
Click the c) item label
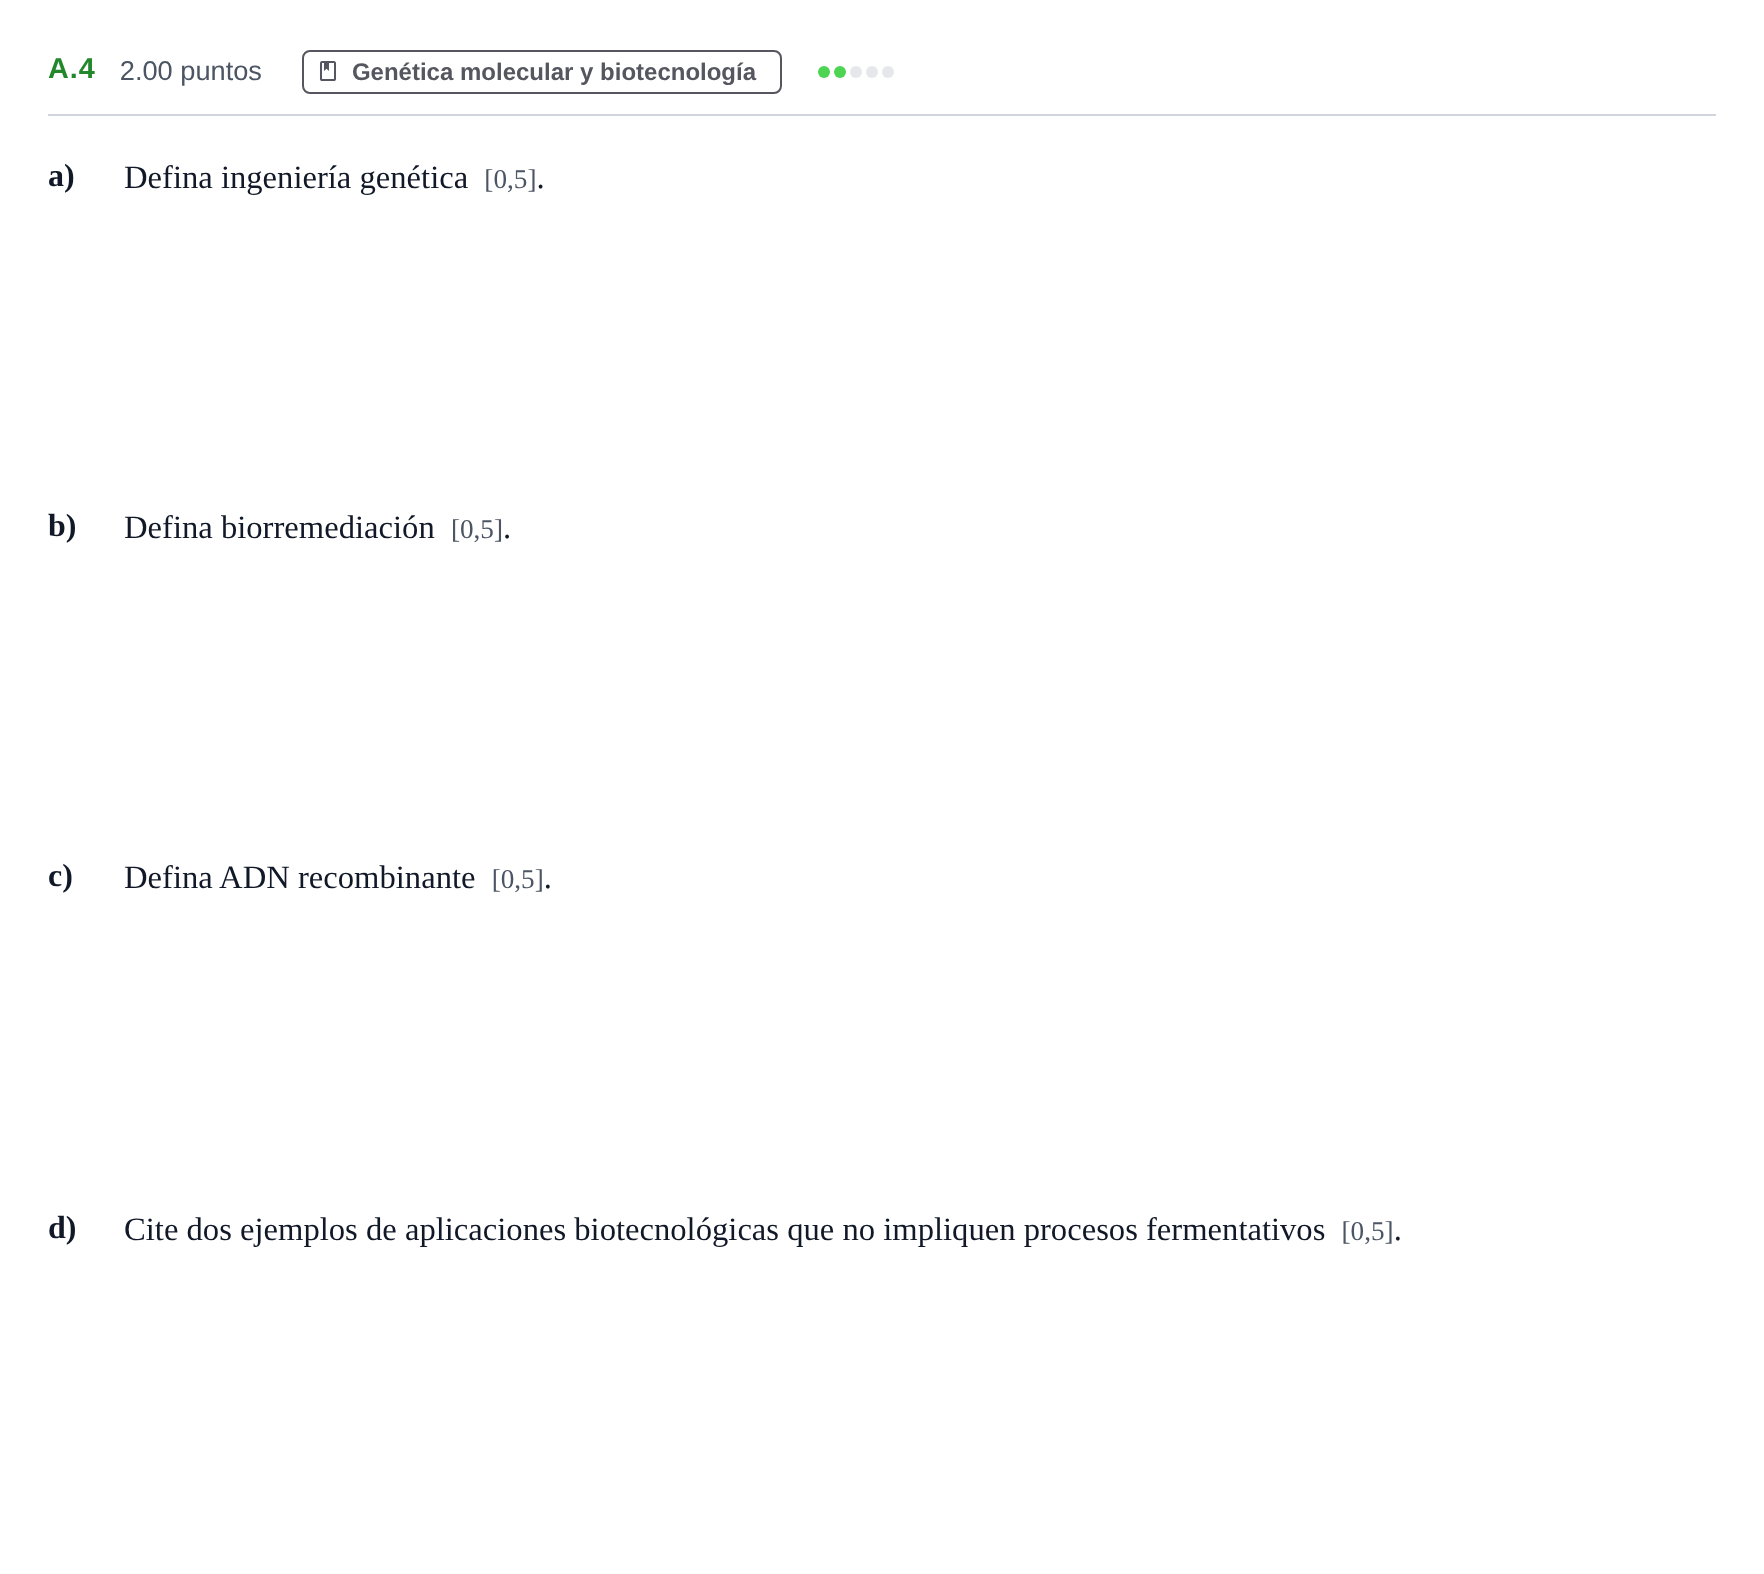pyautogui.click(x=60, y=876)
